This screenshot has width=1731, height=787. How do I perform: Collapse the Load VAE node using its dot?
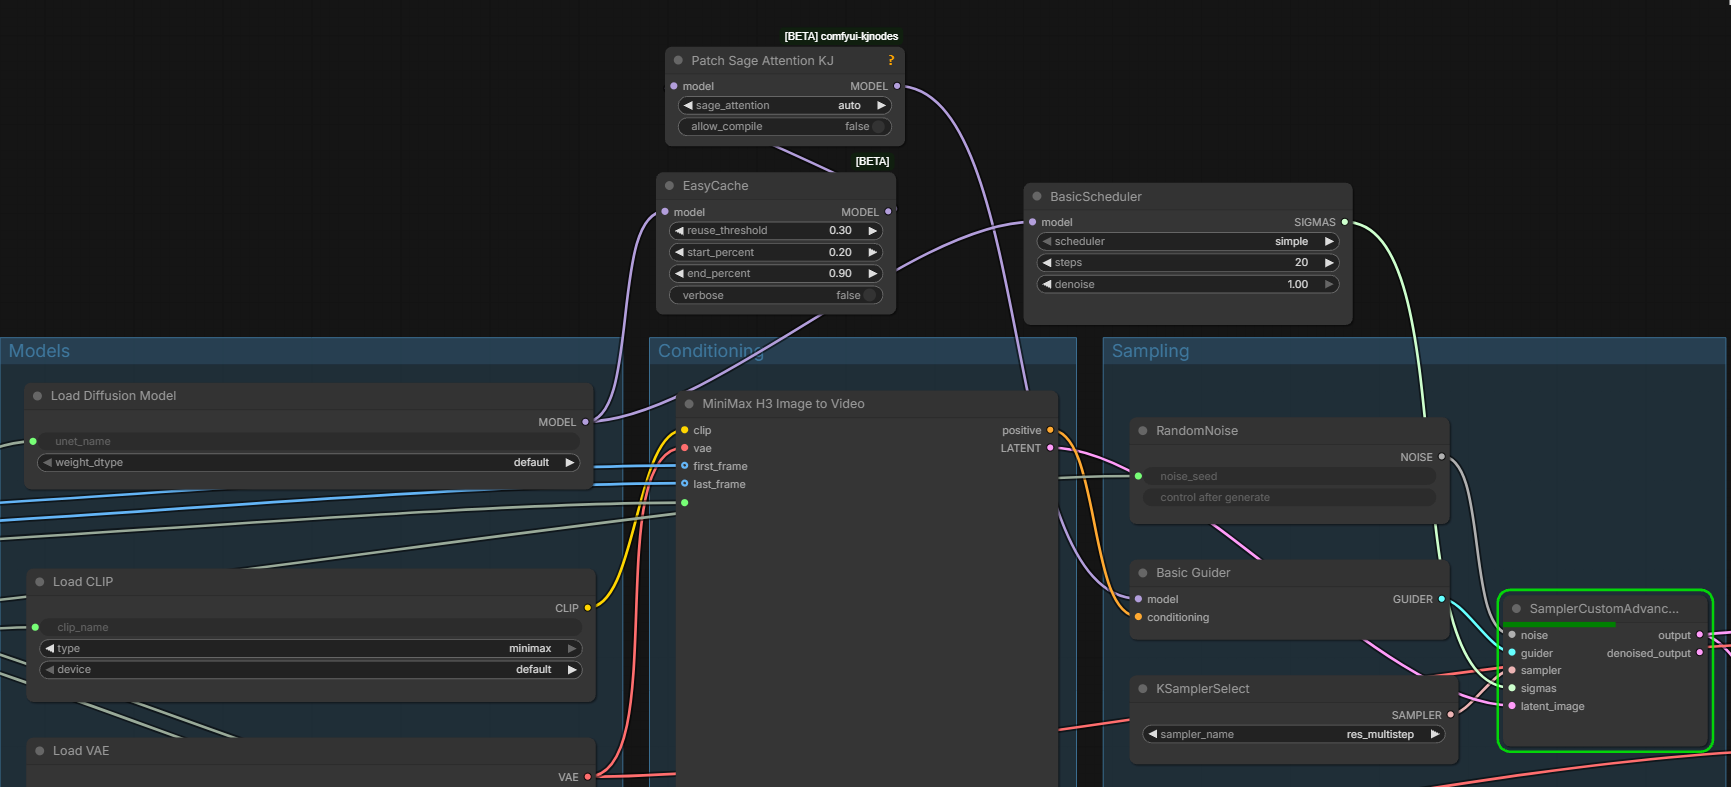coord(40,751)
